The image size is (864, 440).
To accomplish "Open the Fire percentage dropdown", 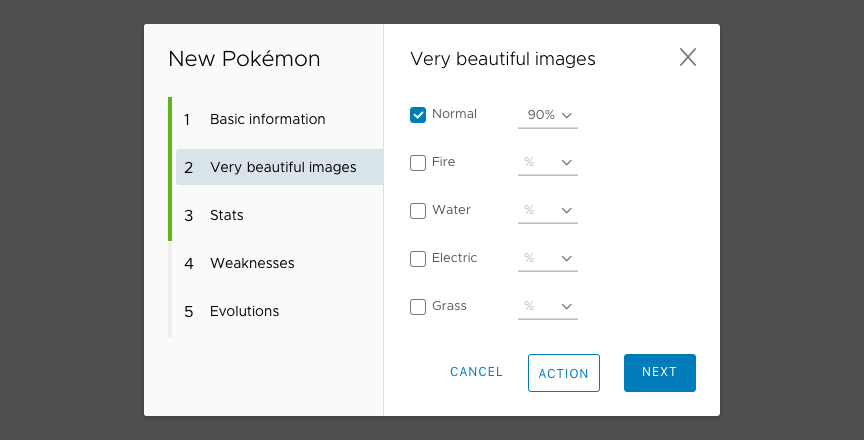I will (x=548, y=163).
